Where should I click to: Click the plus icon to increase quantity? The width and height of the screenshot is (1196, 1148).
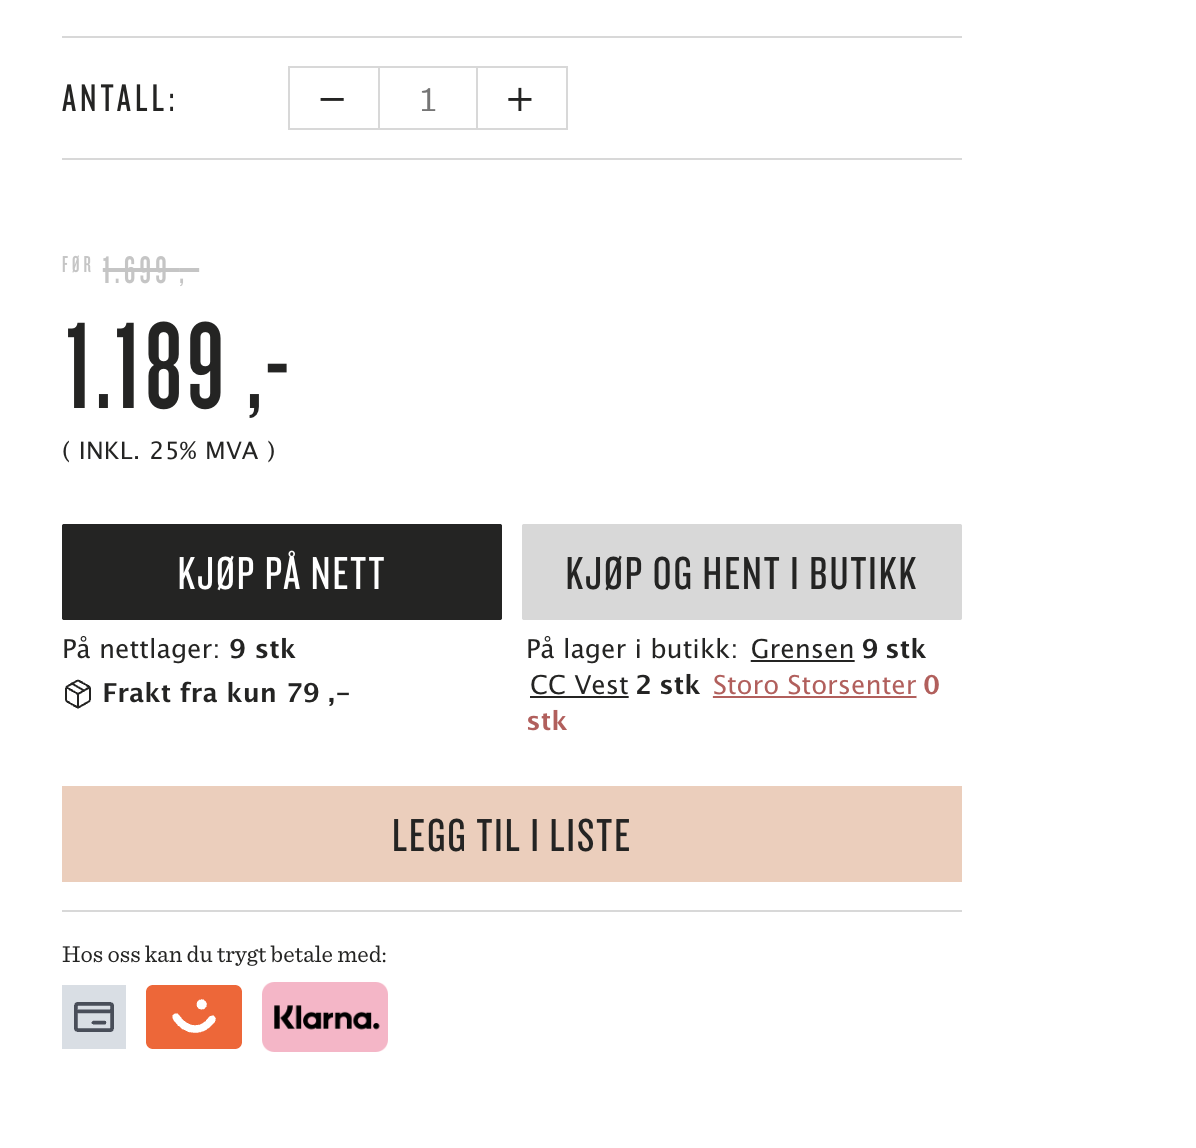[520, 99]
